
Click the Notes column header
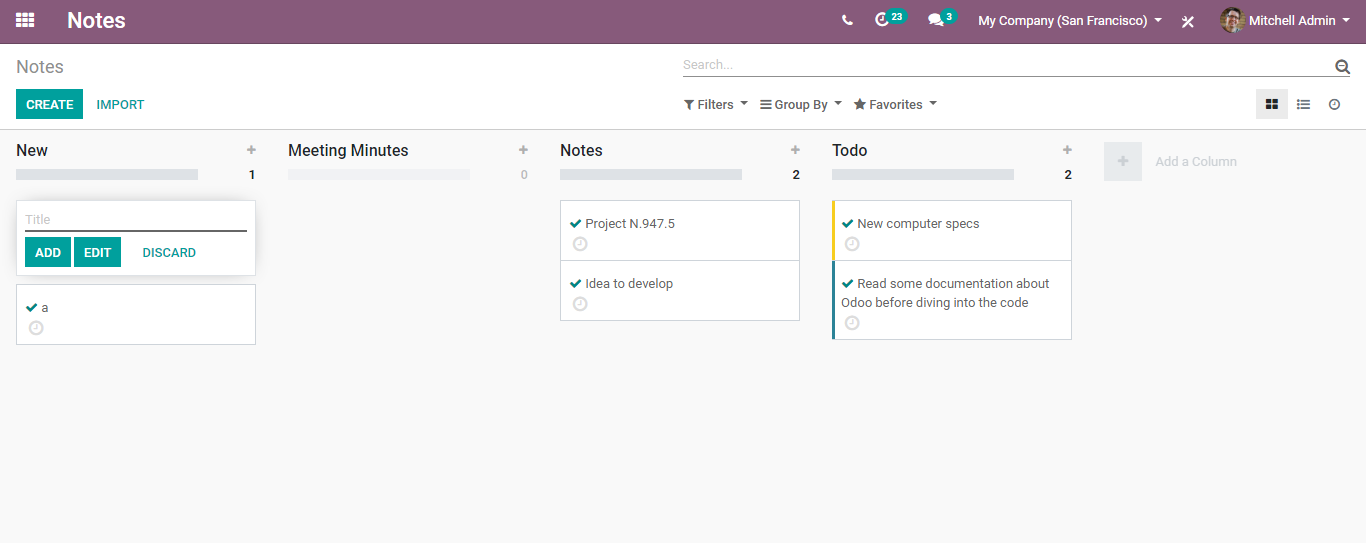[x=581, y=150]
